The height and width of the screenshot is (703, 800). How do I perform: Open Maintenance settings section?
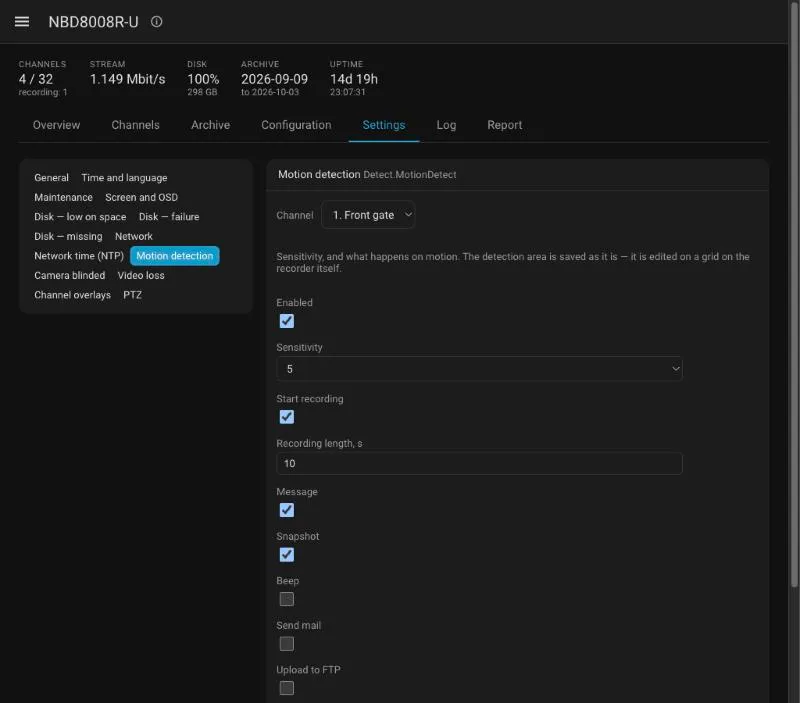(63, 197)
